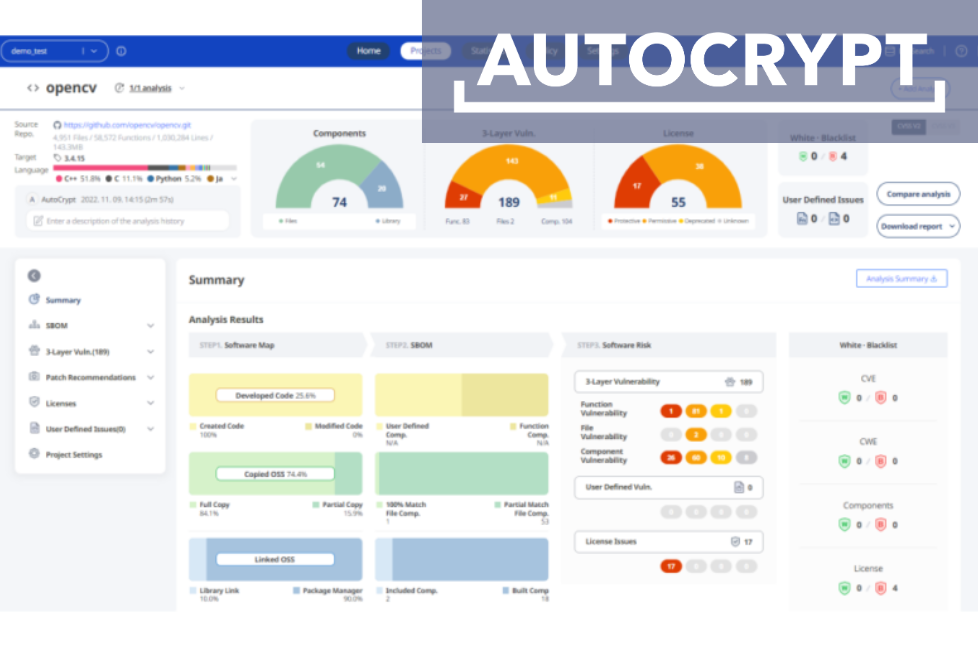Open 3-Layer Vuln.(189) in the sidebar
Screen dimensions: 978x646
click(77, 352)
